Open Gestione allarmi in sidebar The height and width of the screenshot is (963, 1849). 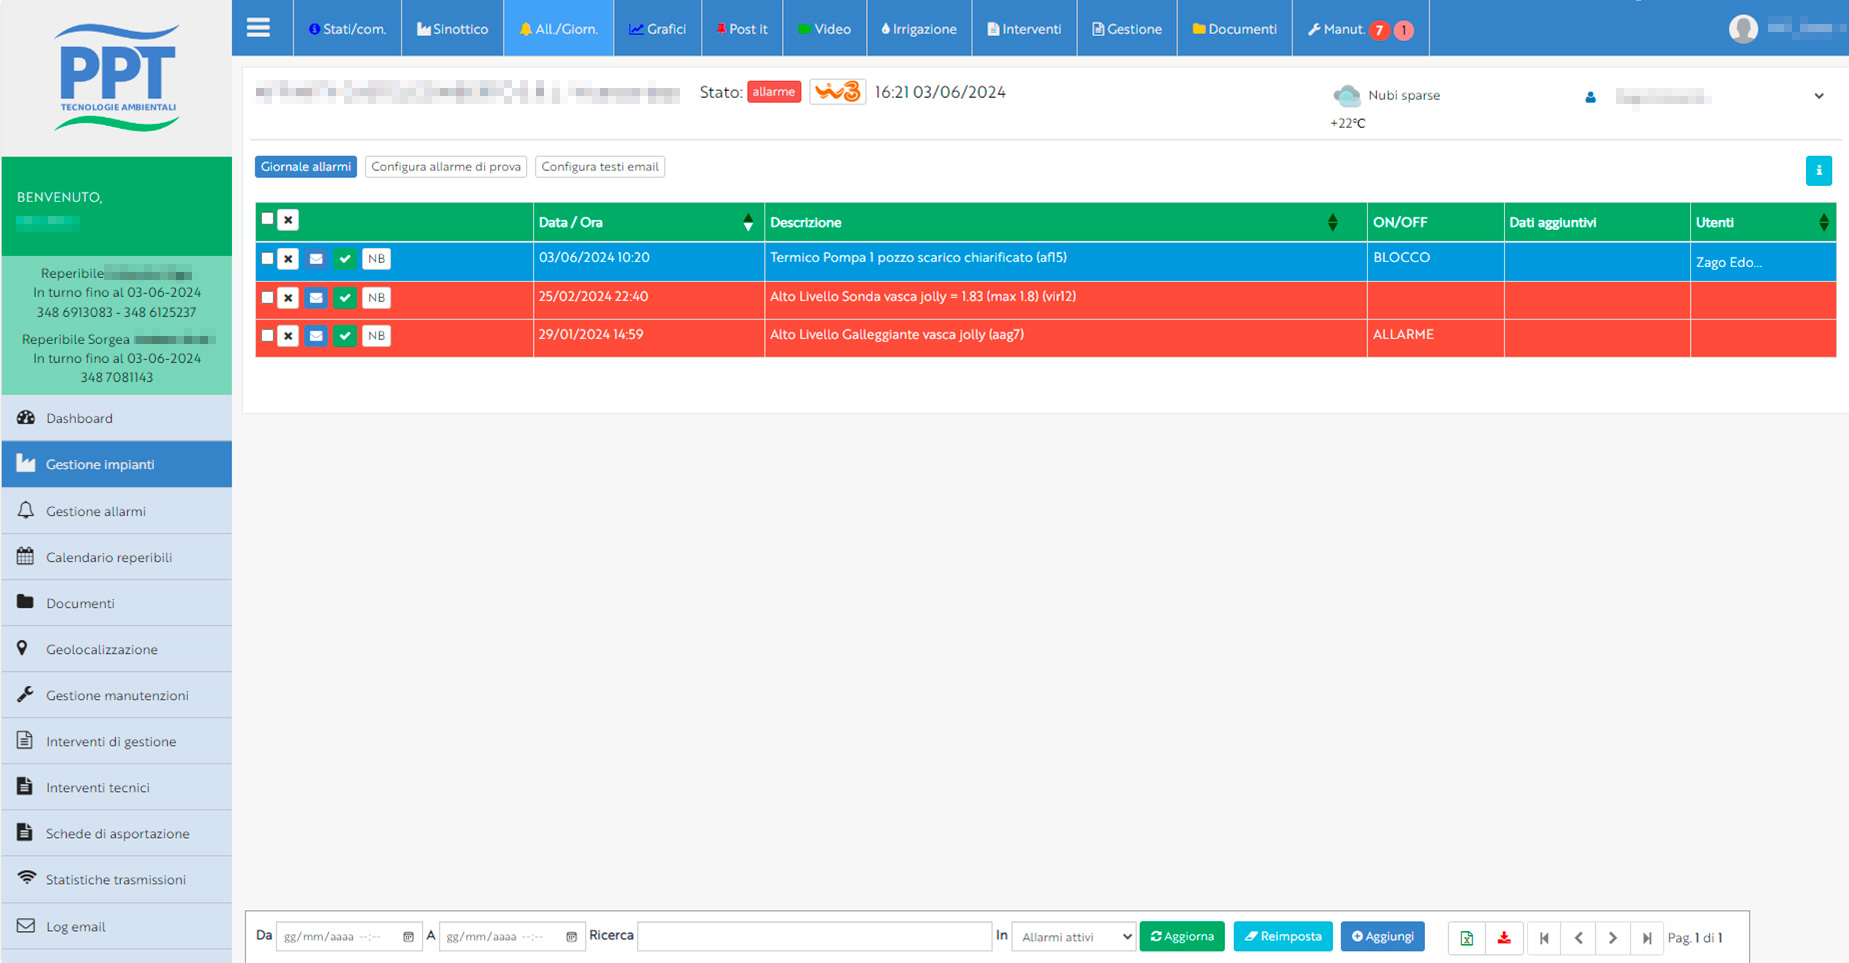[117, 511]
